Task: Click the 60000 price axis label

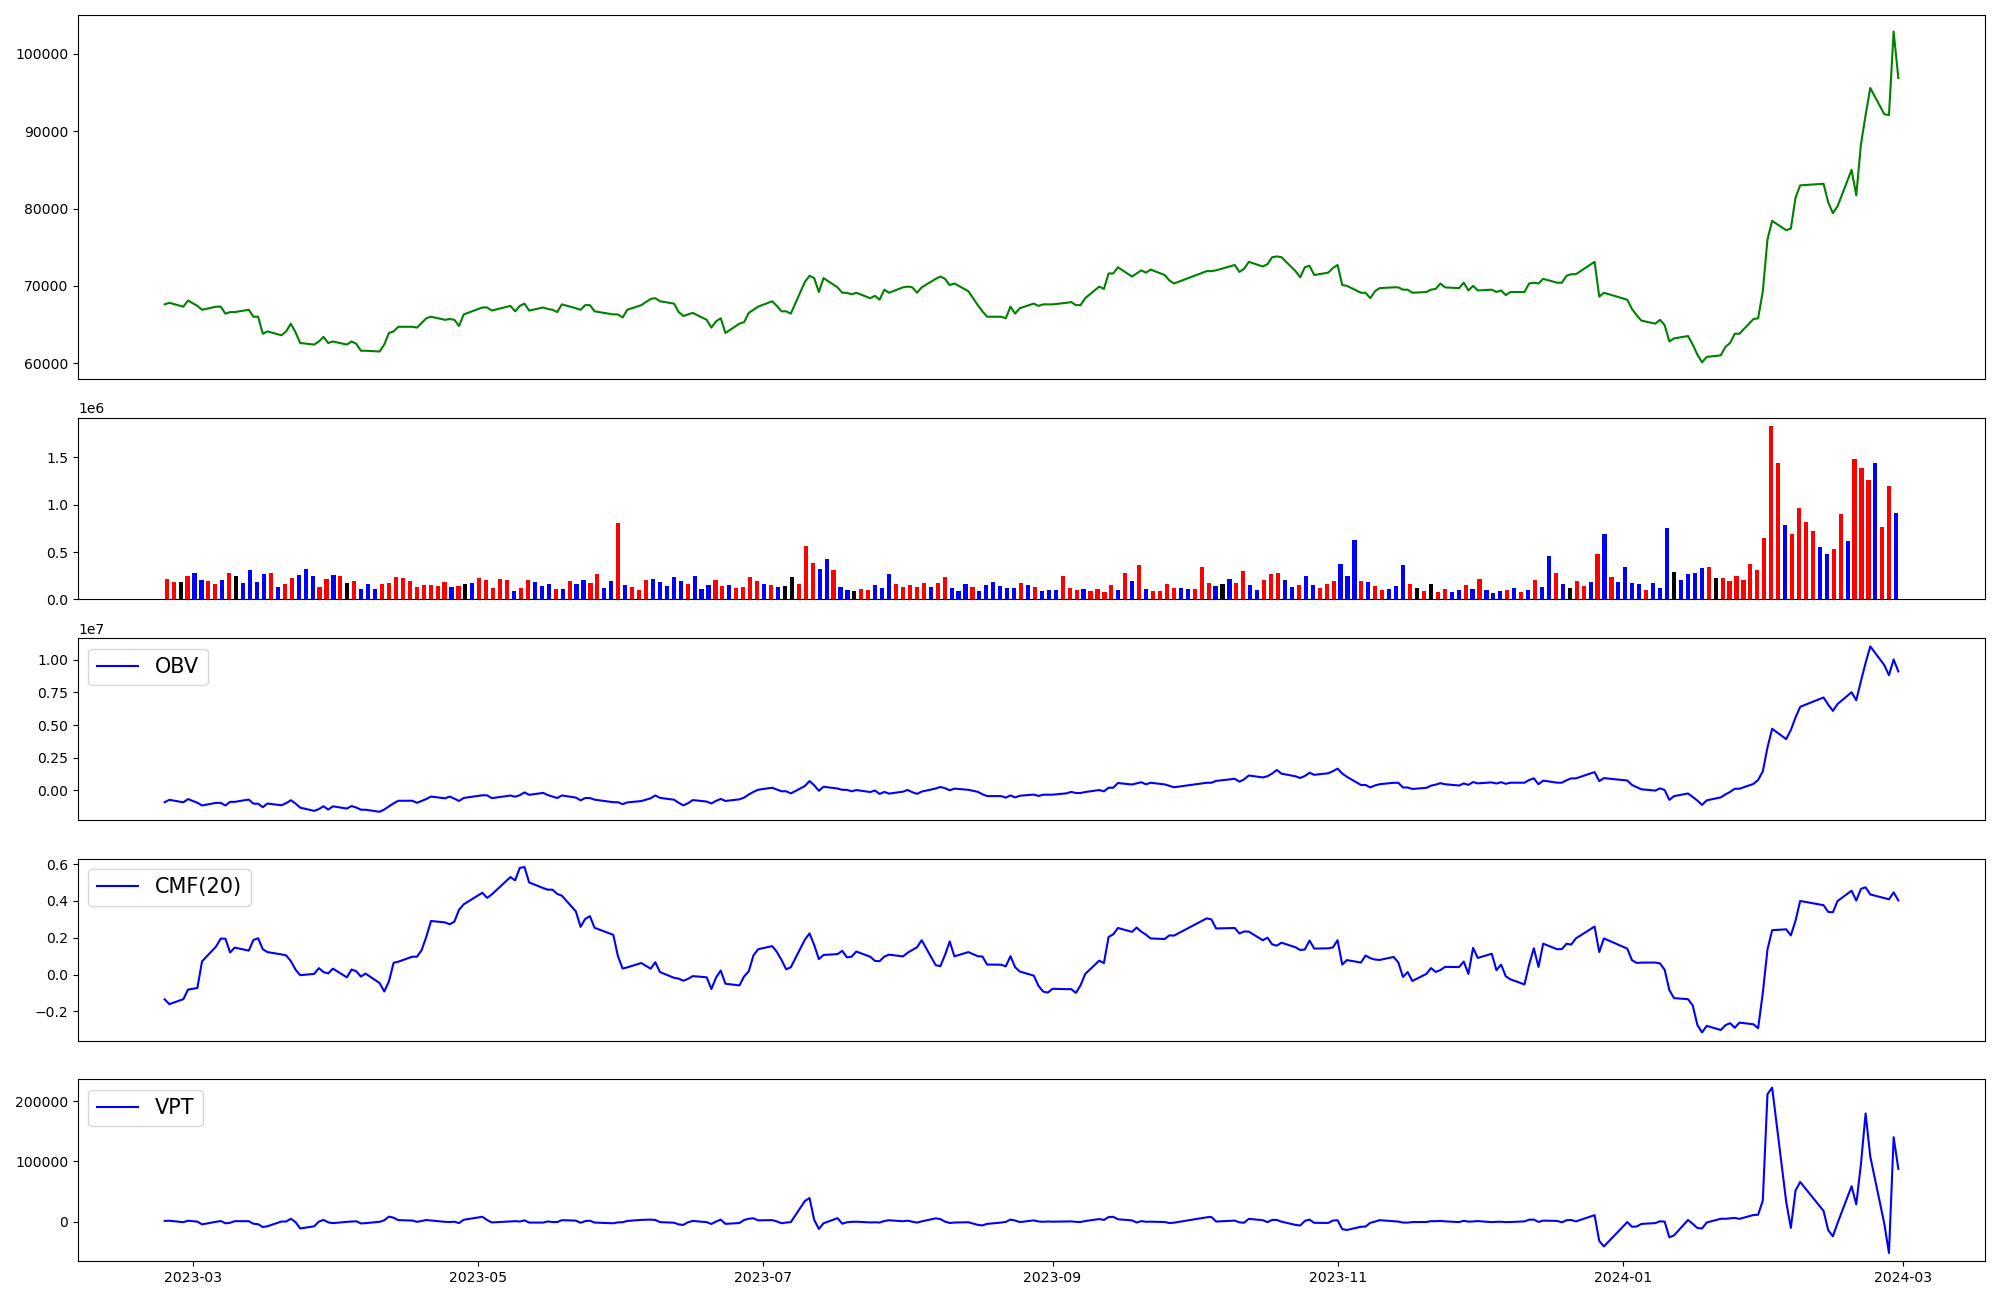Action: coord(45,364)
